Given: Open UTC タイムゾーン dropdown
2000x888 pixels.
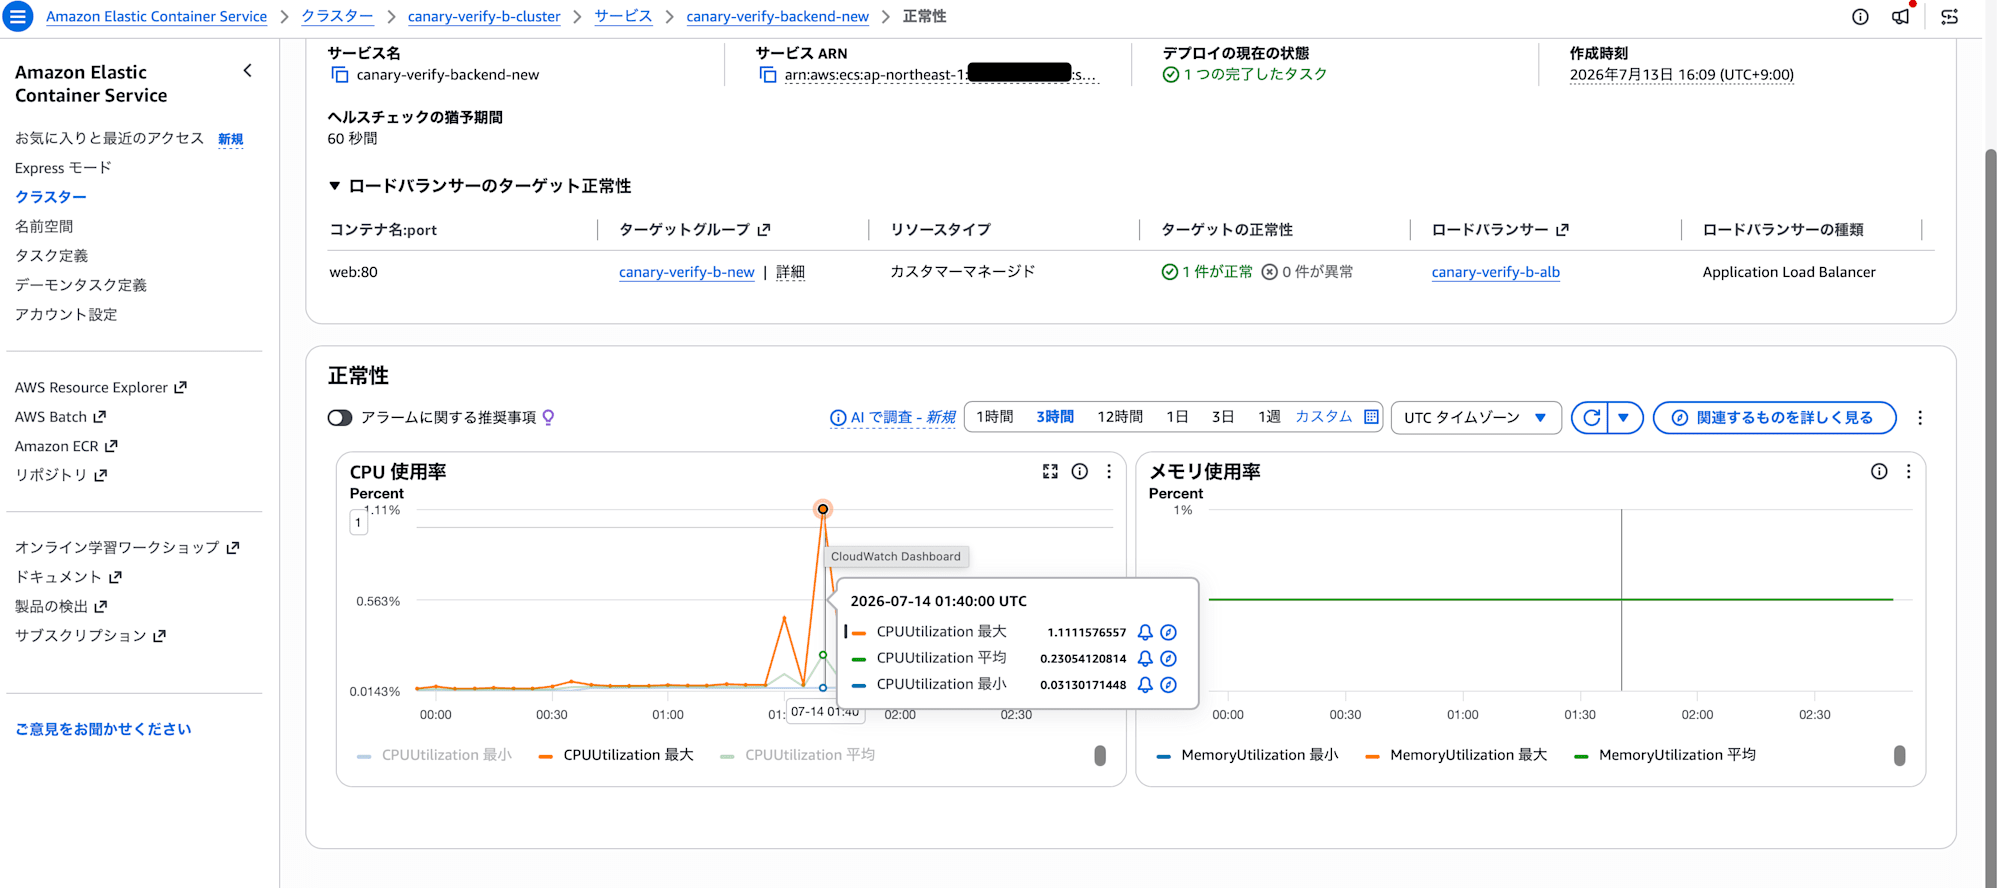Looking at the screenshot, I should (x=1476, y=417).
